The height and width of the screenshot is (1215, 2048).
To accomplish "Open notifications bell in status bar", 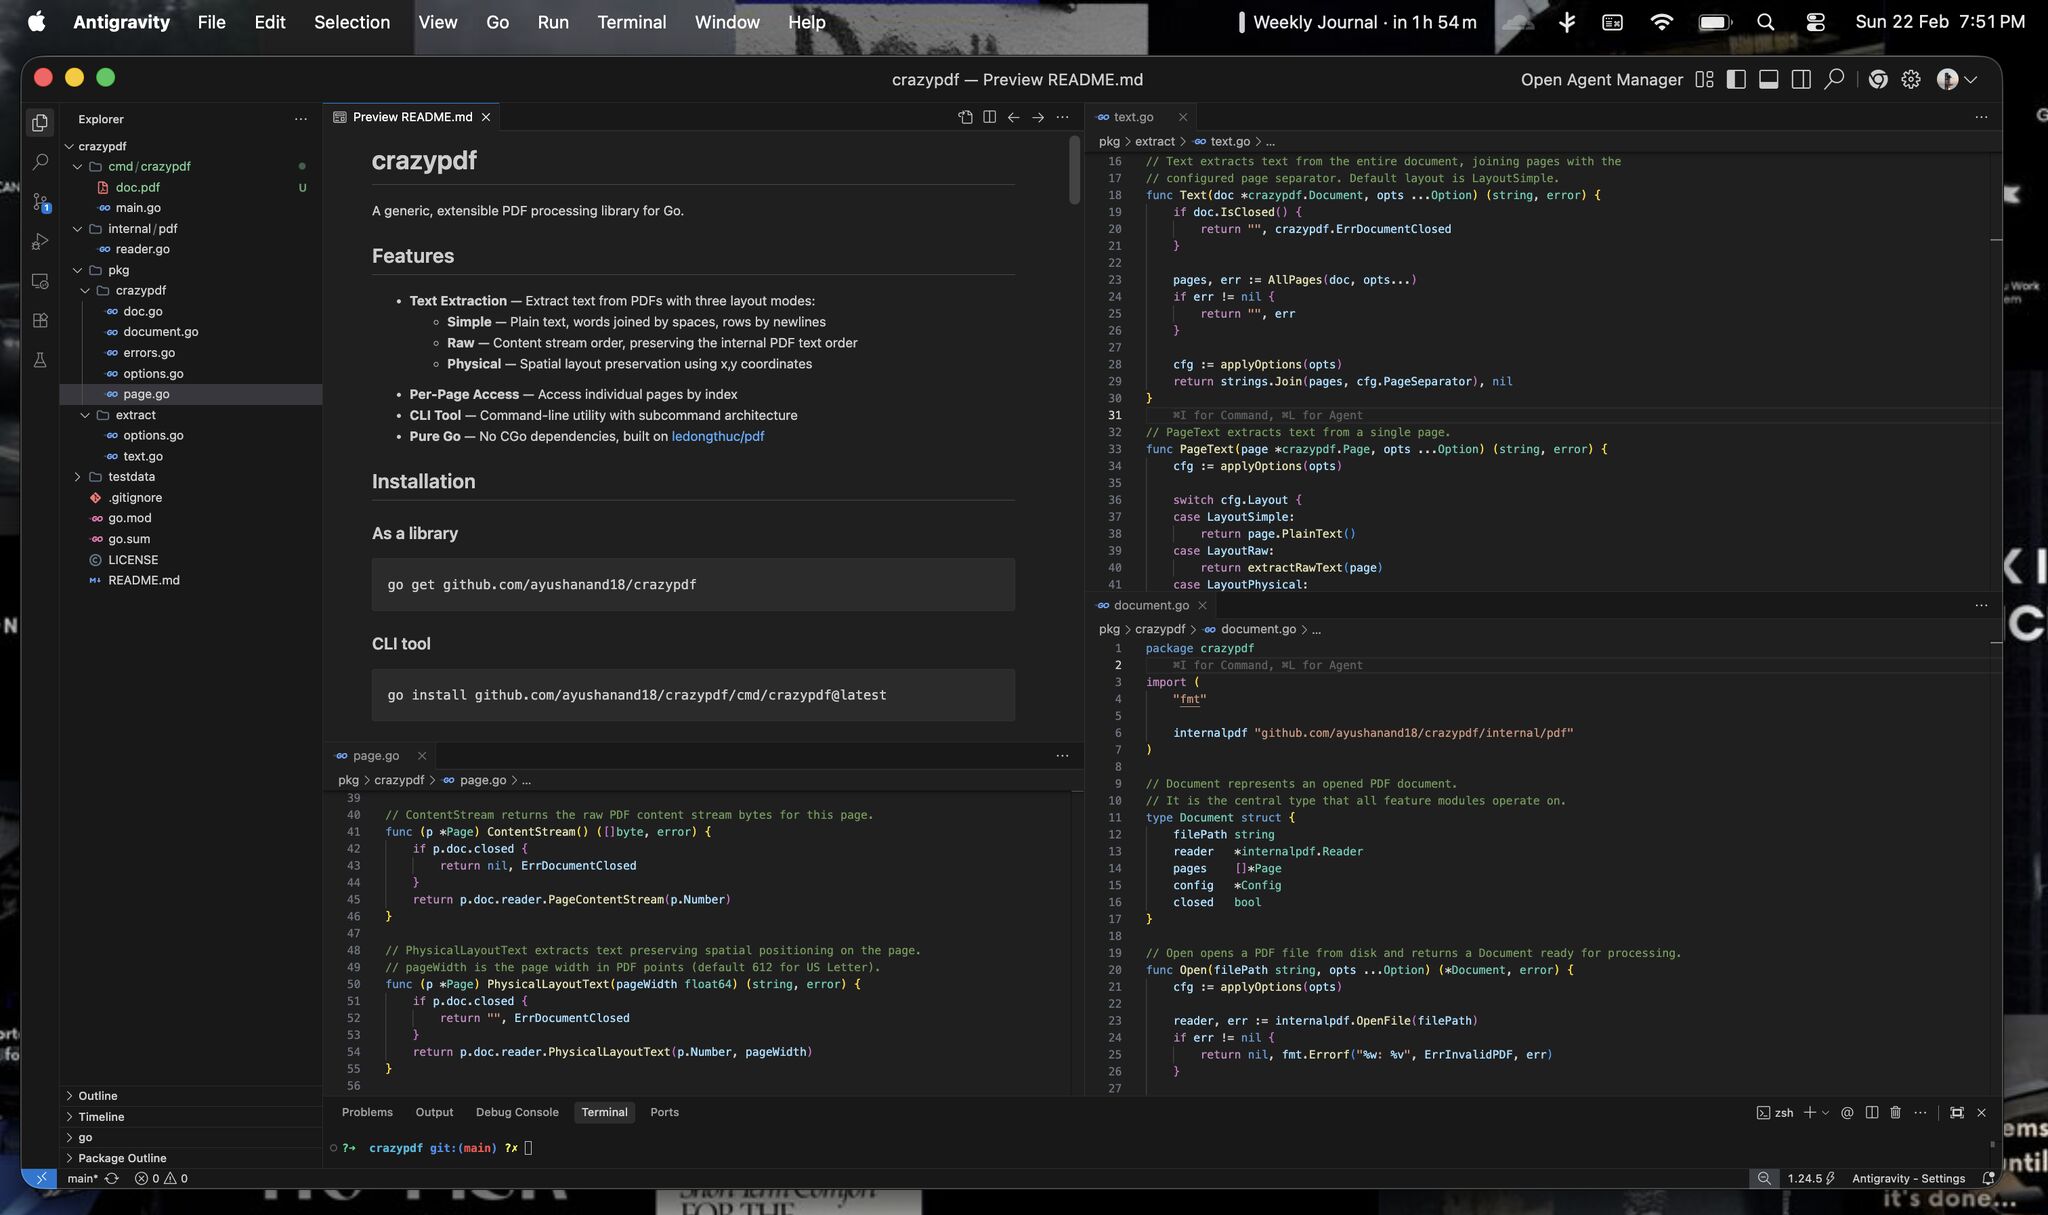I will tap(1988, 1178).
